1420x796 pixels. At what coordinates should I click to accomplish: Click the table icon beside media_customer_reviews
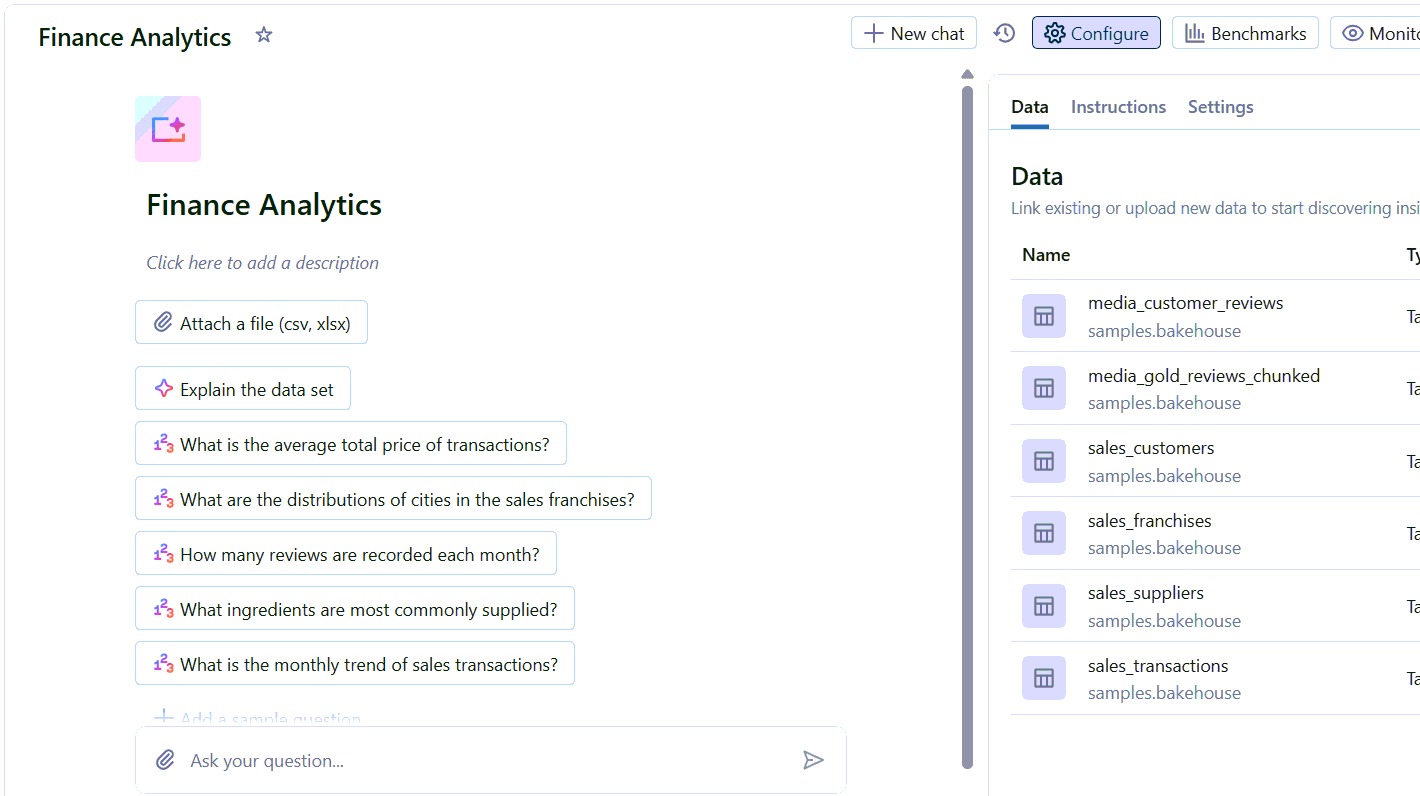(1043, 315)
